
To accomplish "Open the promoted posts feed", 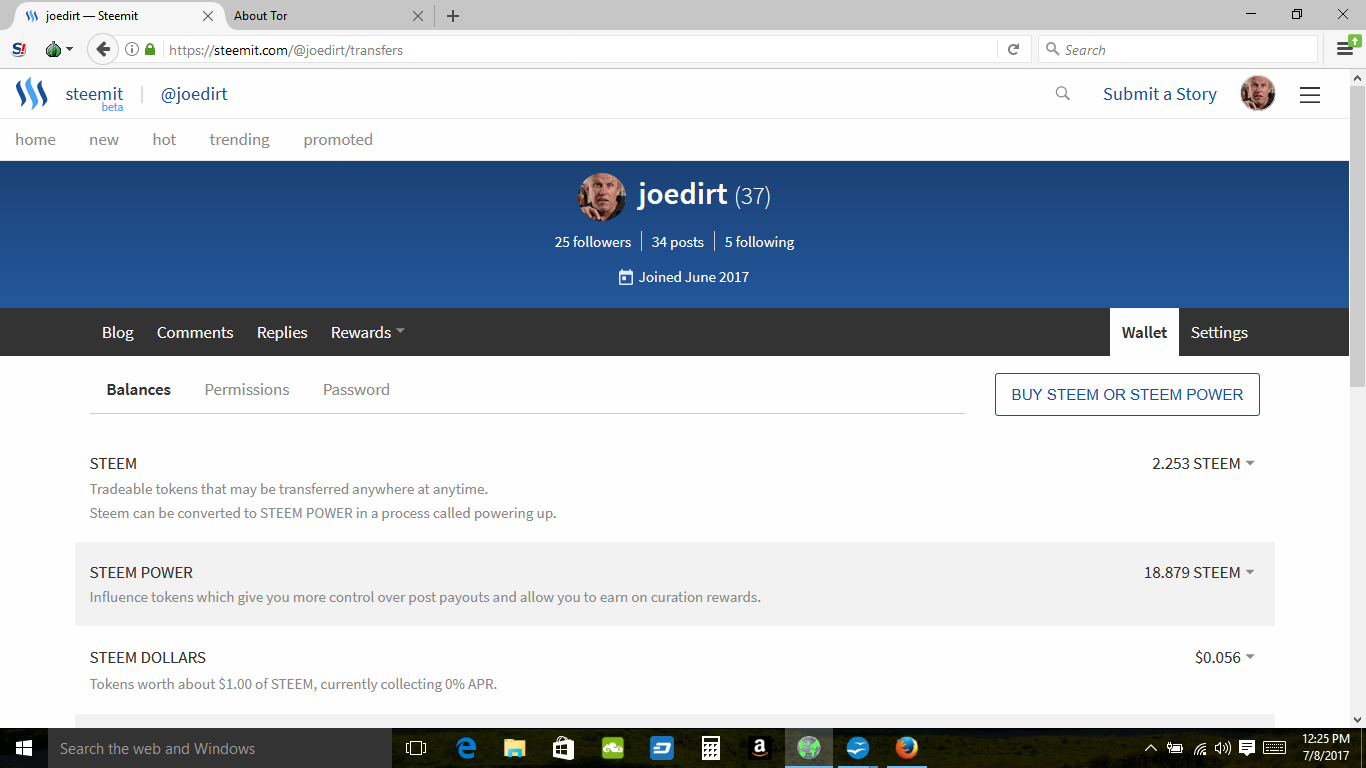I will (338, 140).
